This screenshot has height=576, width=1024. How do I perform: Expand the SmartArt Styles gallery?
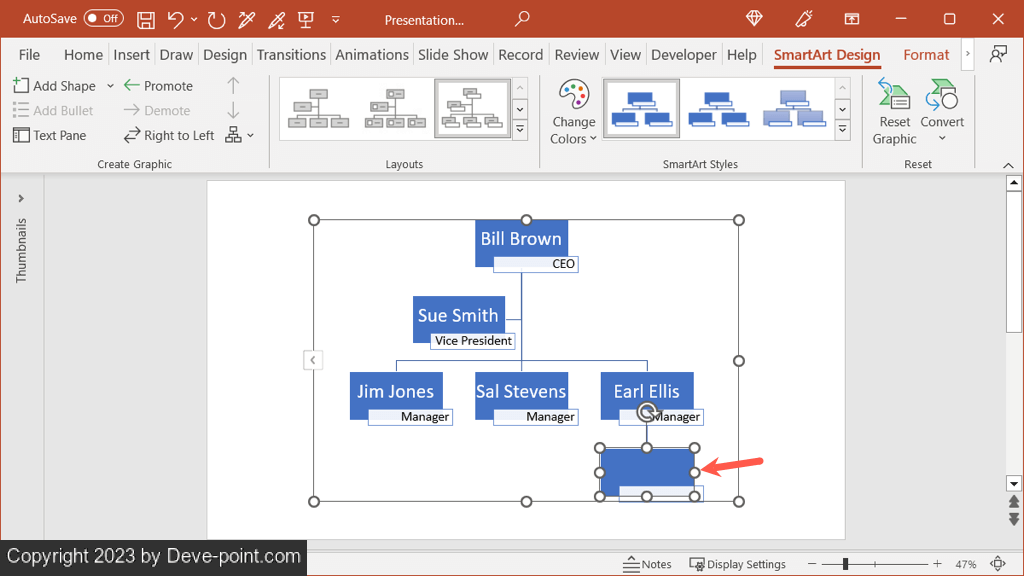tap(843, 131)
